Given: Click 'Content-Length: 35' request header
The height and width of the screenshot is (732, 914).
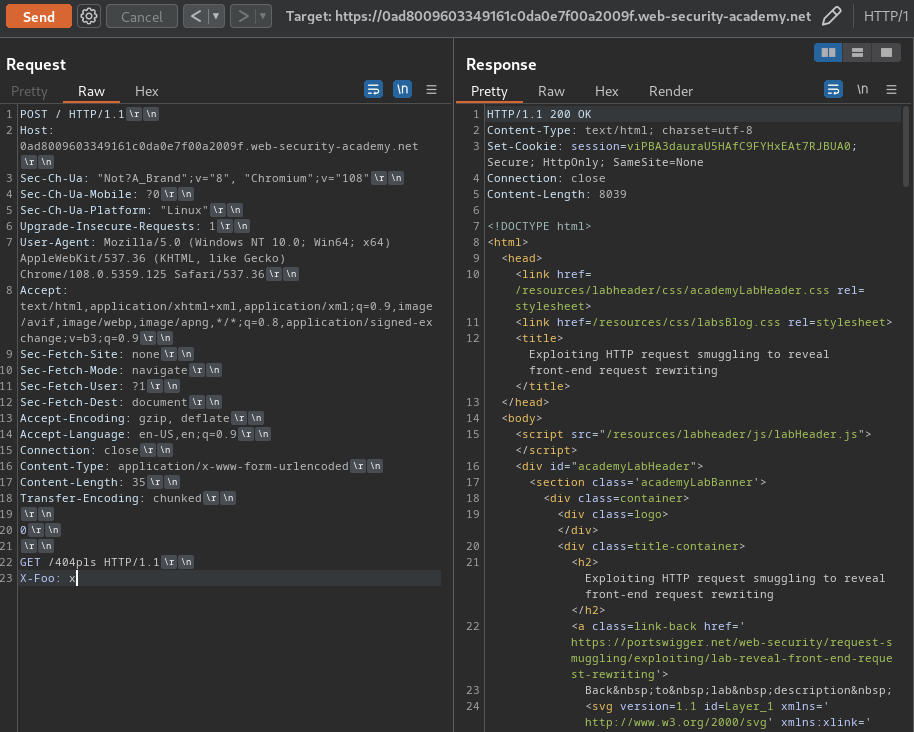Looking at the screenshot, I should point(83,482).
